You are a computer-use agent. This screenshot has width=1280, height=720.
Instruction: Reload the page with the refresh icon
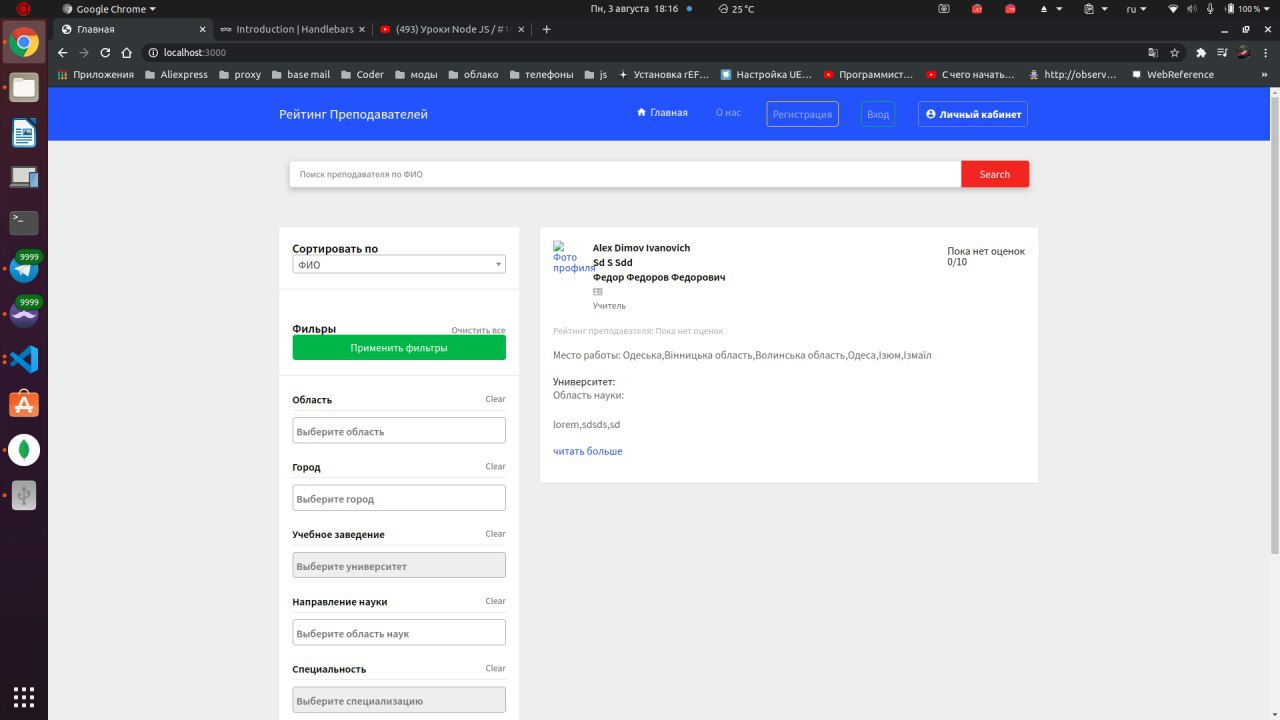coord(105,53)
